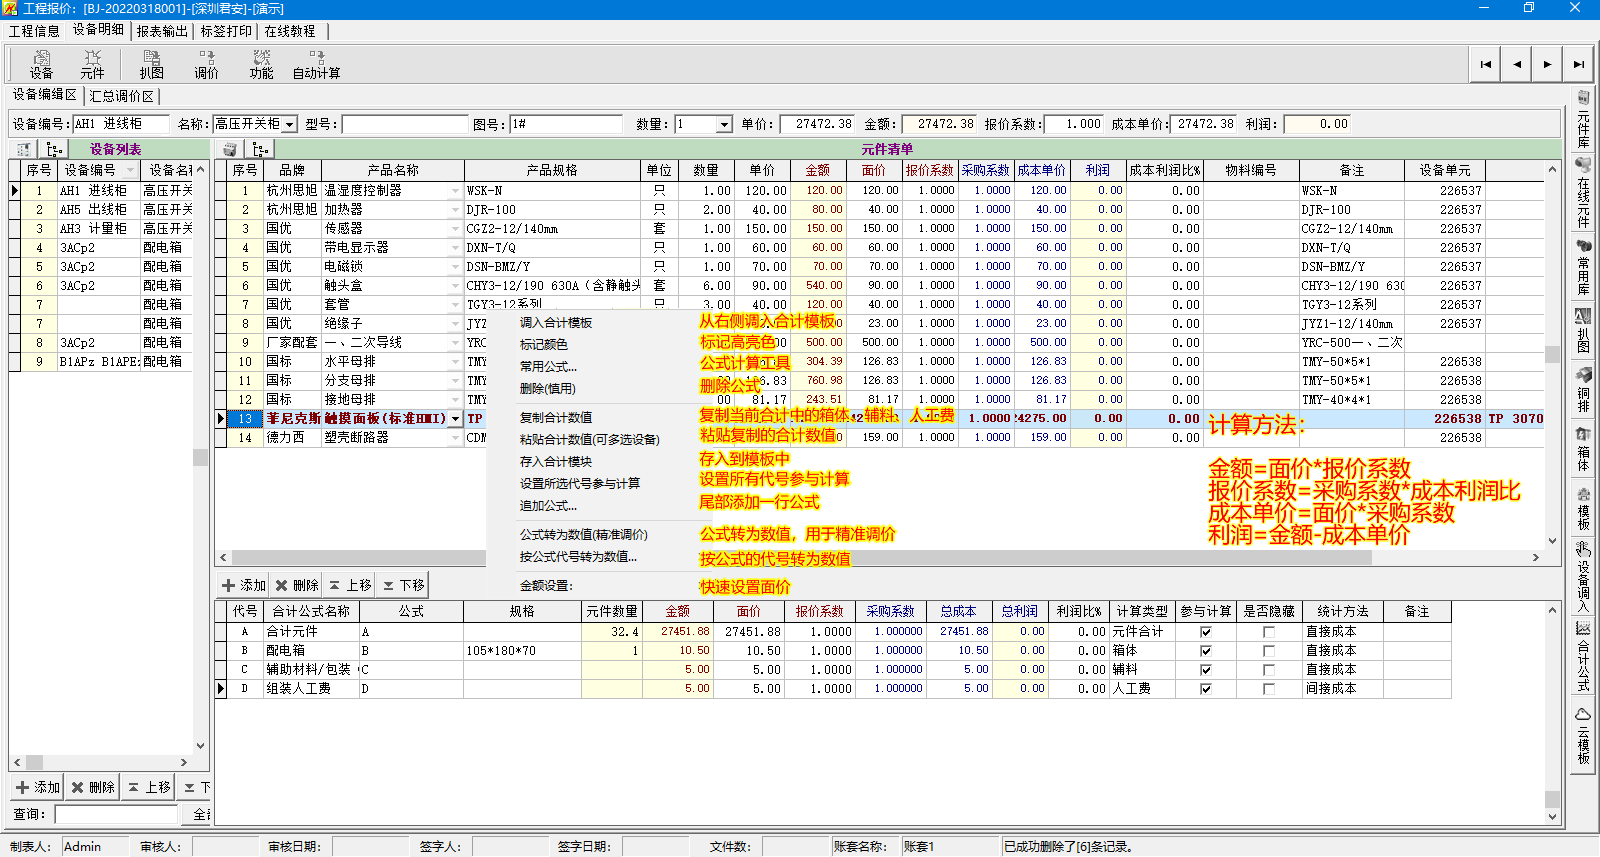This screenshot has width=1600, height=857.
Task: Click device list horizontal scrollbar
Action: 100,762
